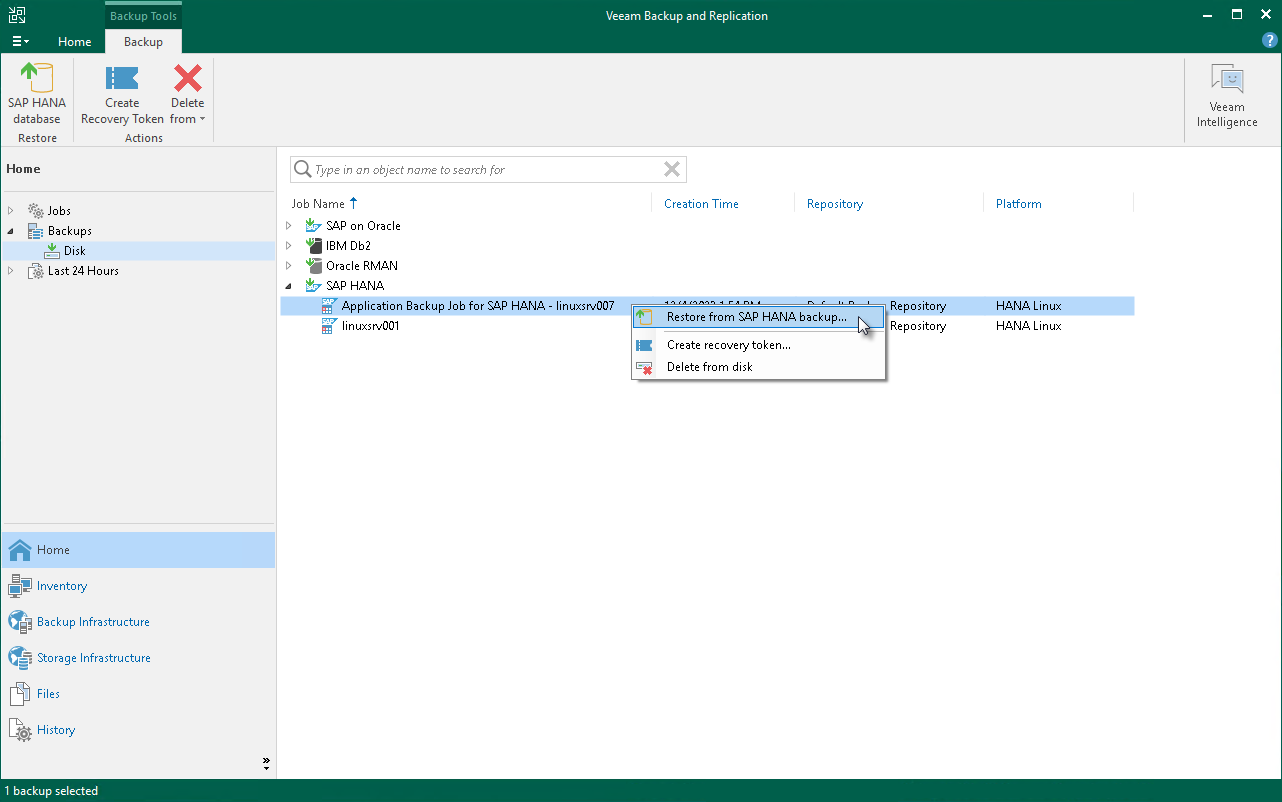Open the Backup Infrastructure view
Image resolution: width=1282 pixels, height=802 pixels.
tap(138, 622)
